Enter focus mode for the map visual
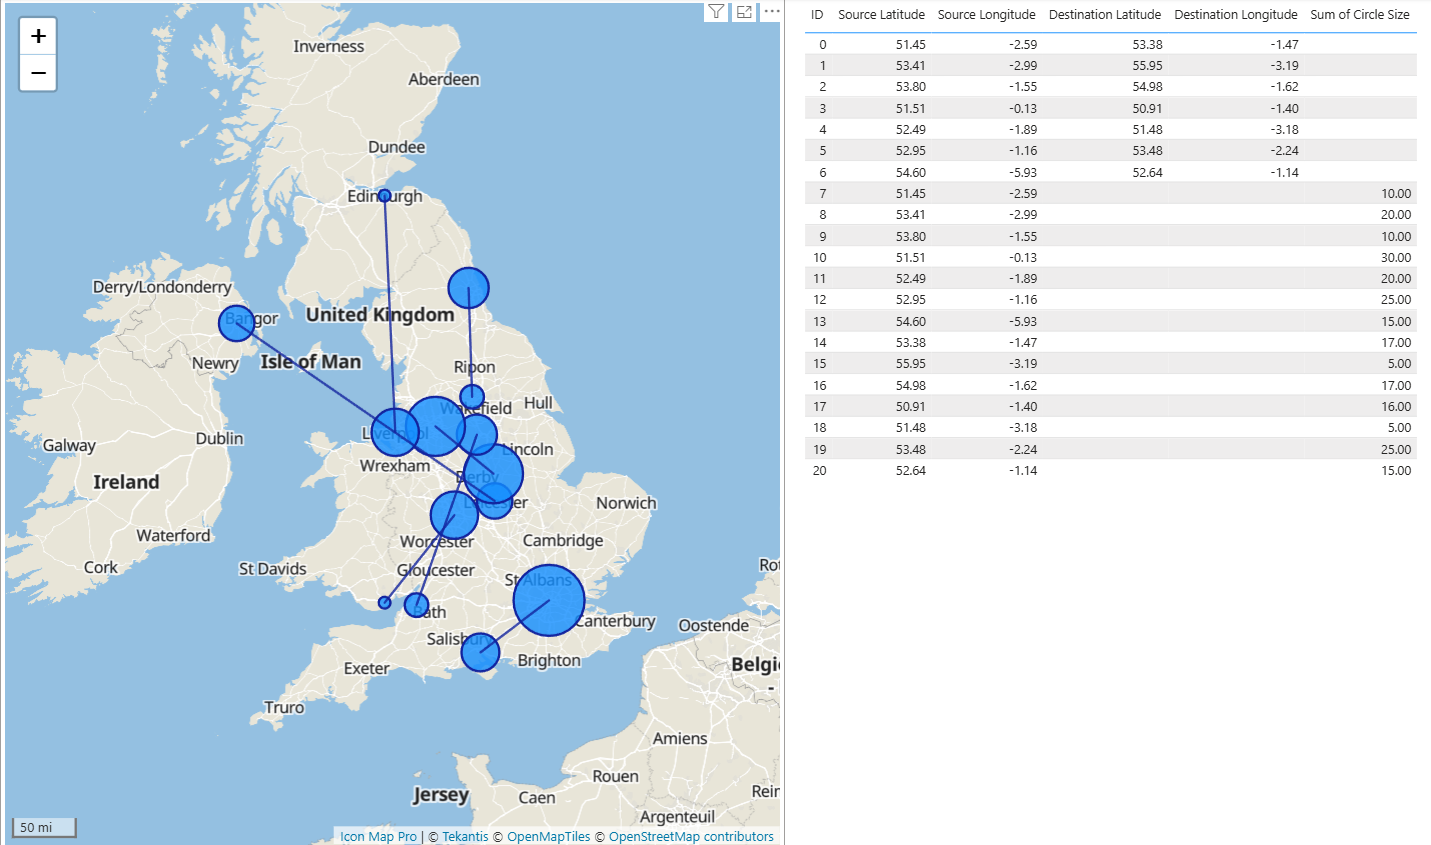This screenshot has width=1431, height=845. 744,12
